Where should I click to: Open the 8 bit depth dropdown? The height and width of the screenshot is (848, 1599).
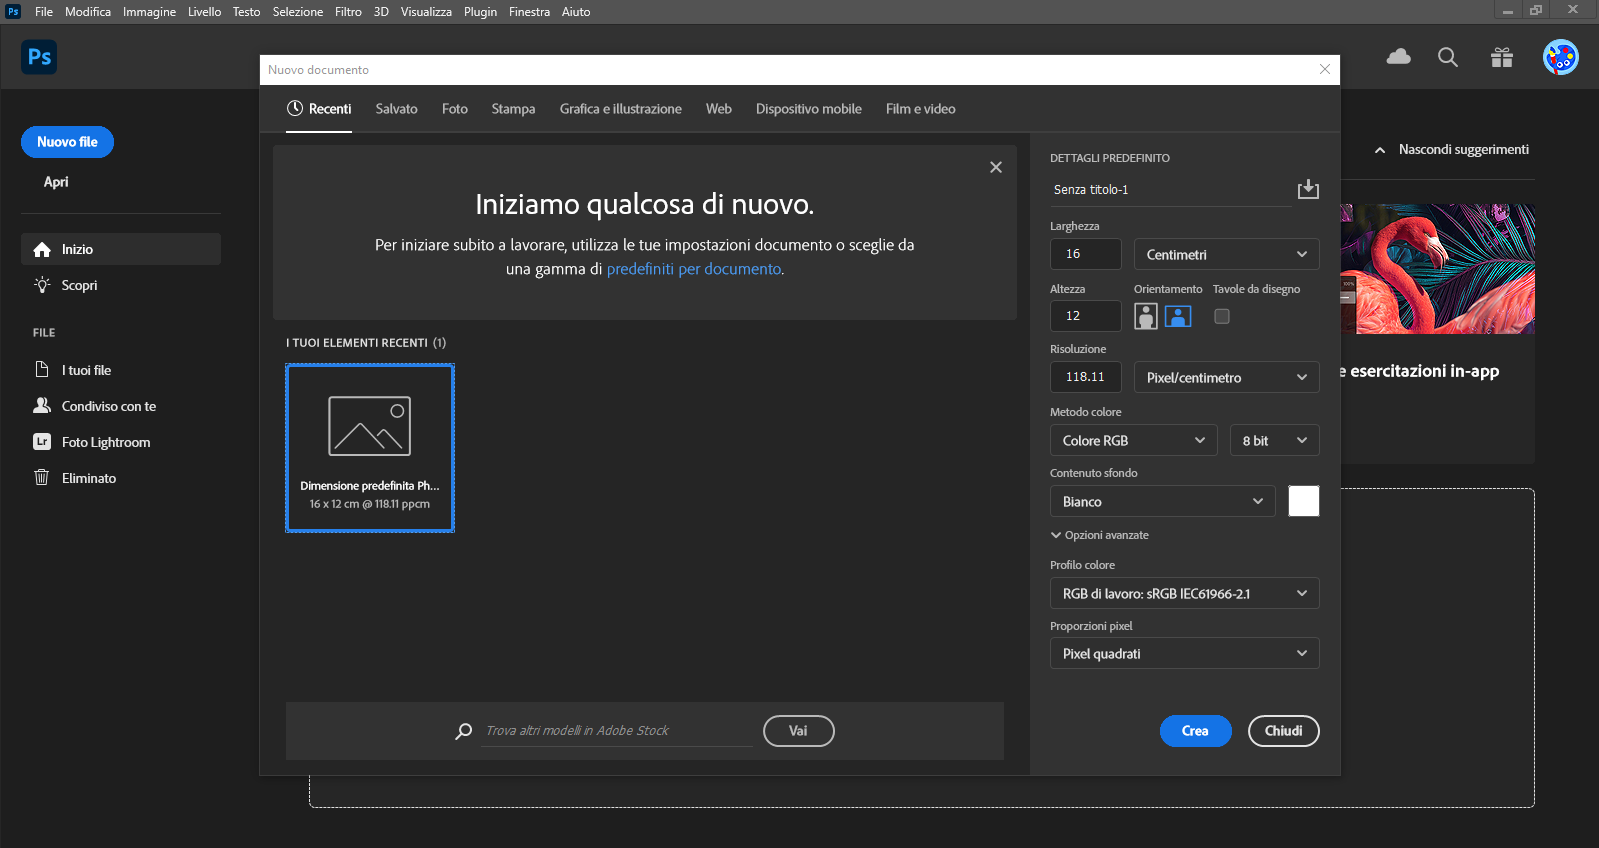[1274, 440]
